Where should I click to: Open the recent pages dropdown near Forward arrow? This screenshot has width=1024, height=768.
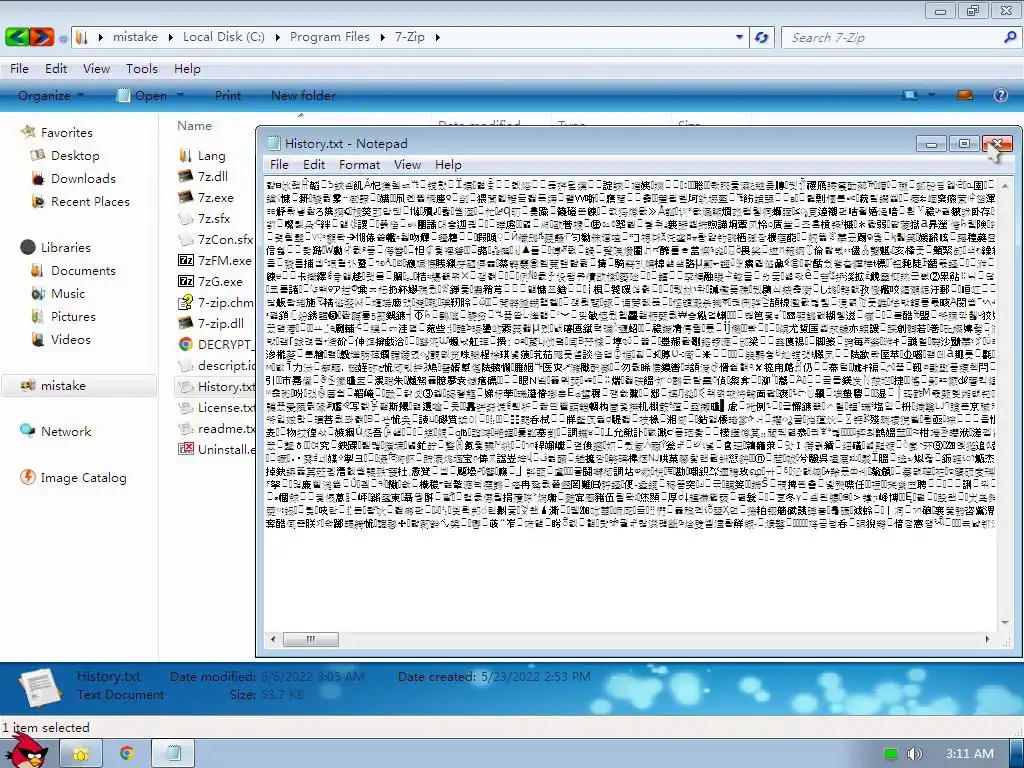[63, 39]
